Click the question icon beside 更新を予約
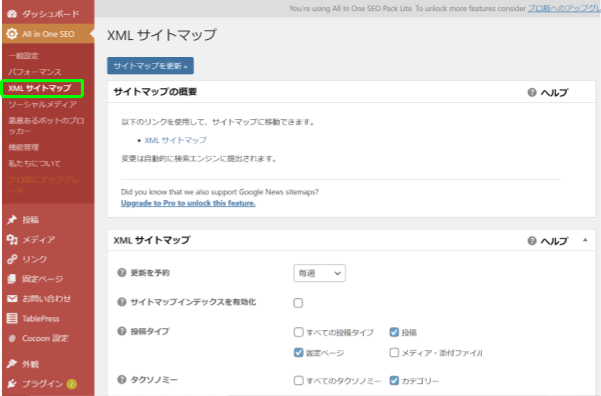Viewport: 601px width, 396px height. point(122,273)
